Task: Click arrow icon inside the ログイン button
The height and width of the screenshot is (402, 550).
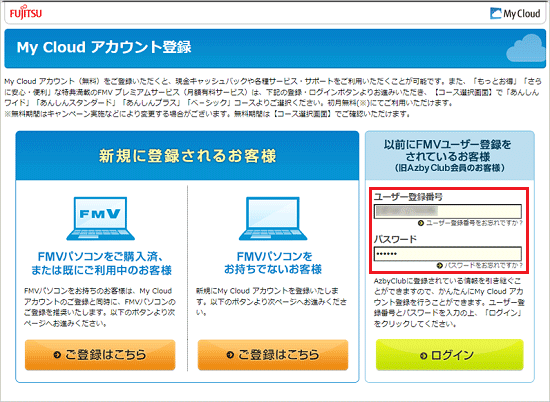Action: (423, 356)
